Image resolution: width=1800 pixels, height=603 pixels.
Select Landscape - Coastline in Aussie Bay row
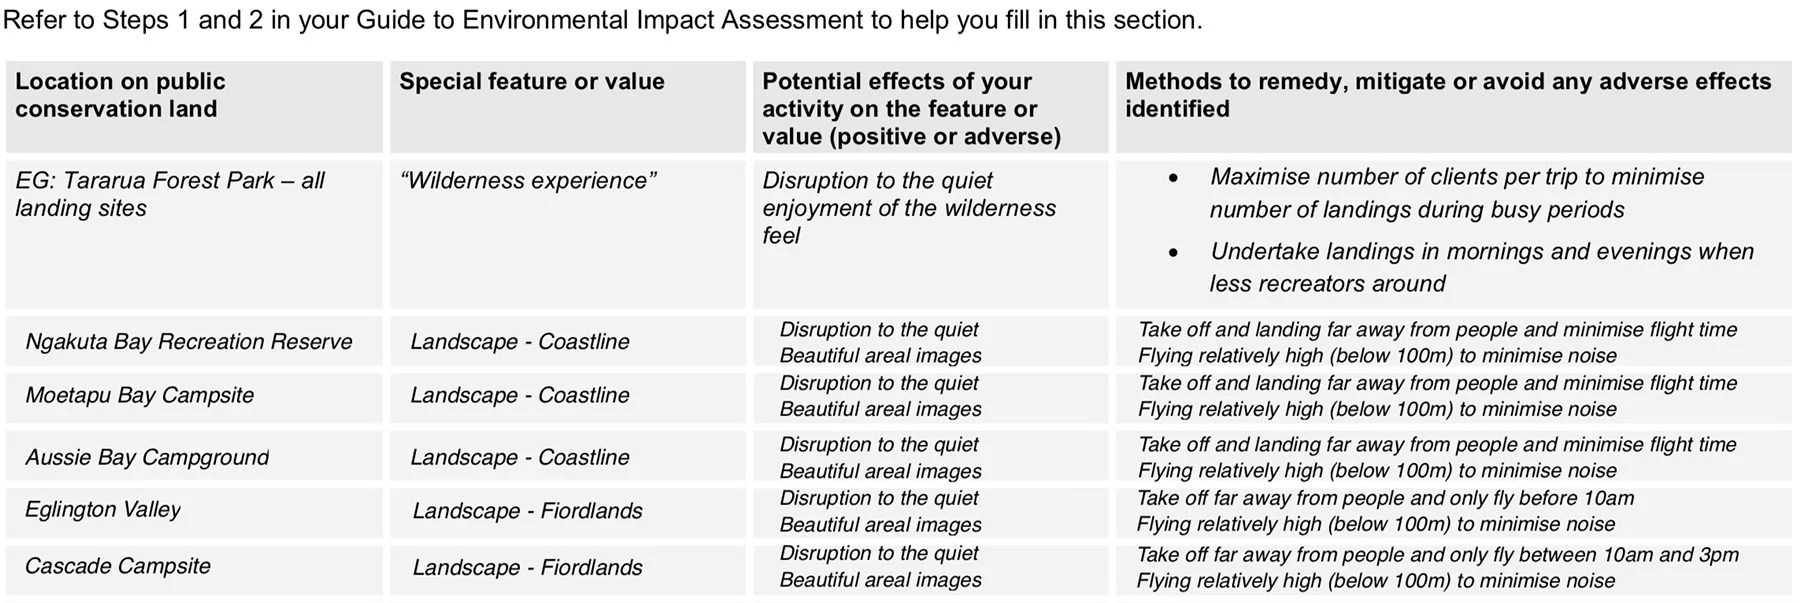[520, 458]
